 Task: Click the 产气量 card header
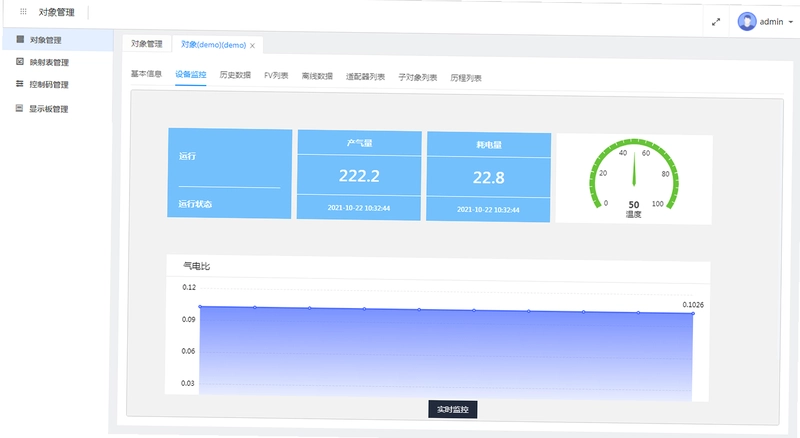pos(360,143)
